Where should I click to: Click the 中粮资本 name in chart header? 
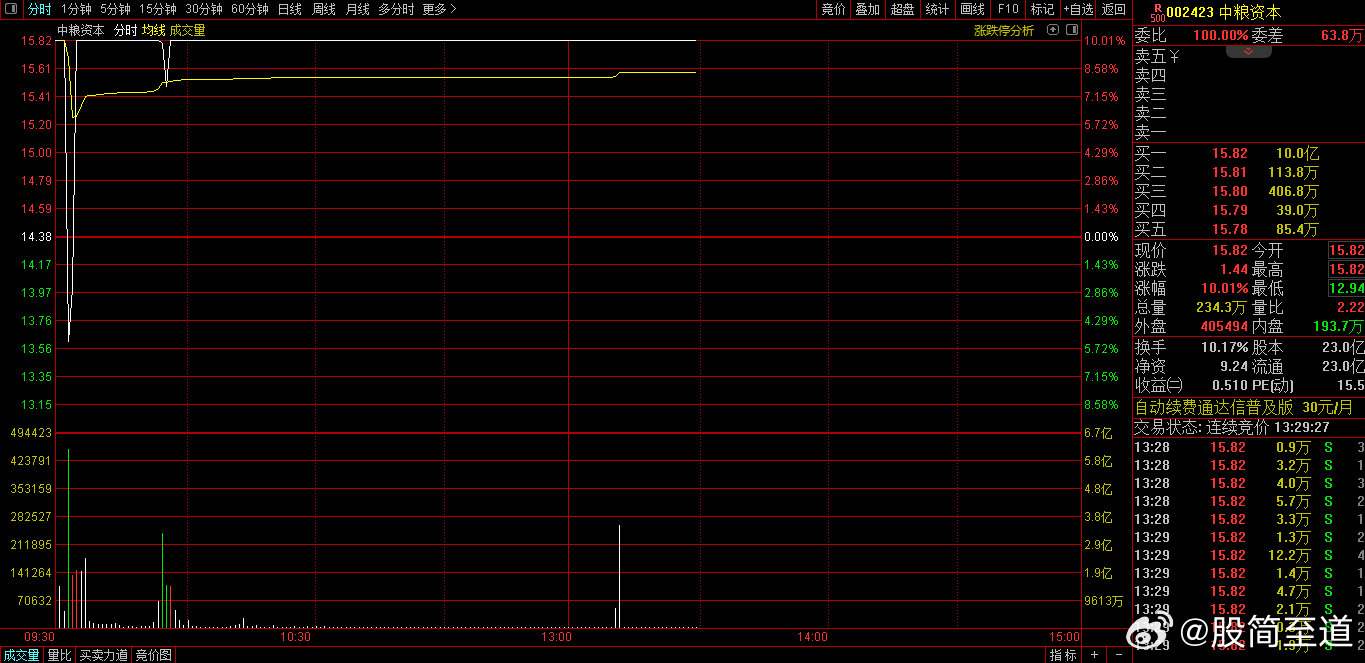tap(81, 30)
